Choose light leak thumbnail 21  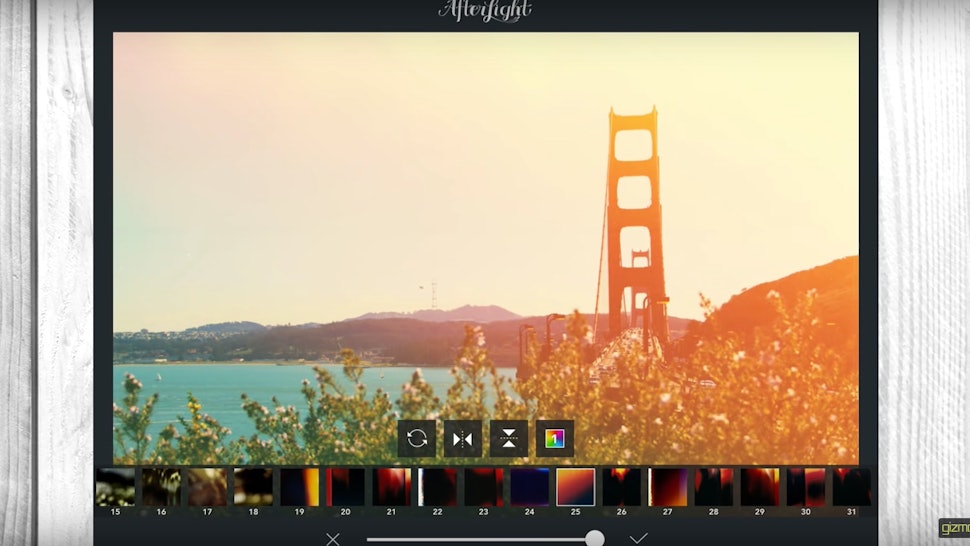coord(392,487)
